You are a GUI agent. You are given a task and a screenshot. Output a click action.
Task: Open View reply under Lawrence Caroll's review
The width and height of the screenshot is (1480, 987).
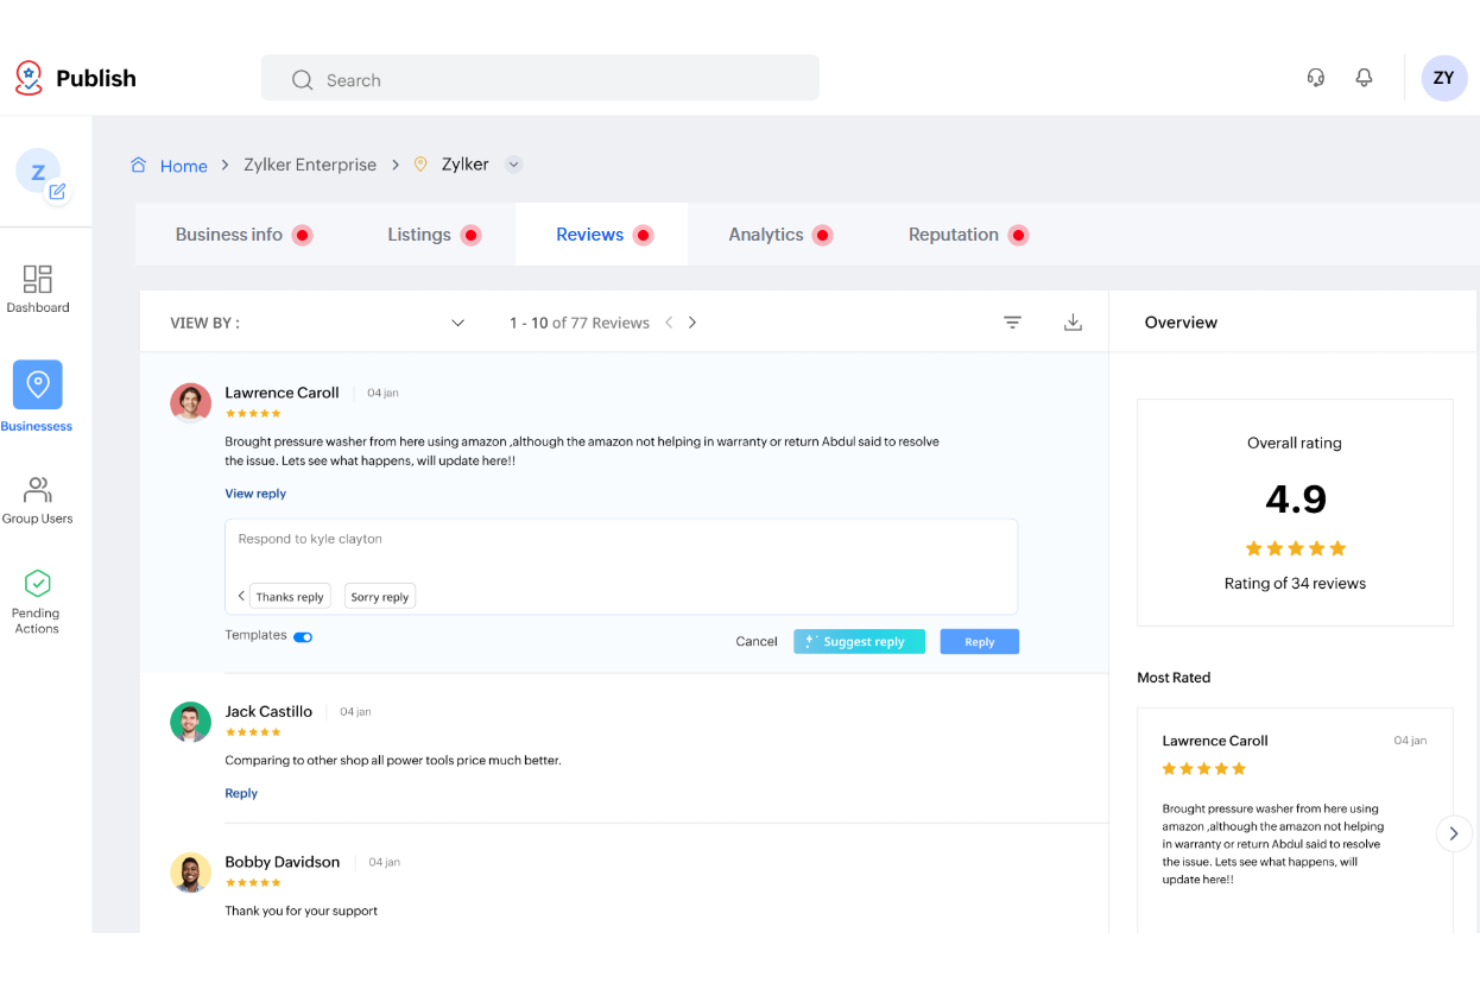coord(255,493)
